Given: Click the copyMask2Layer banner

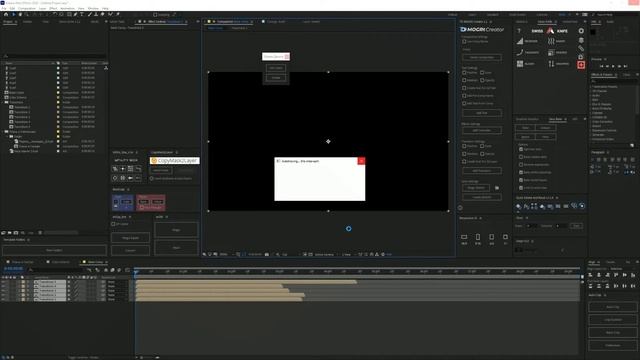Looking at the screenshot, I should tap(175, 160).
